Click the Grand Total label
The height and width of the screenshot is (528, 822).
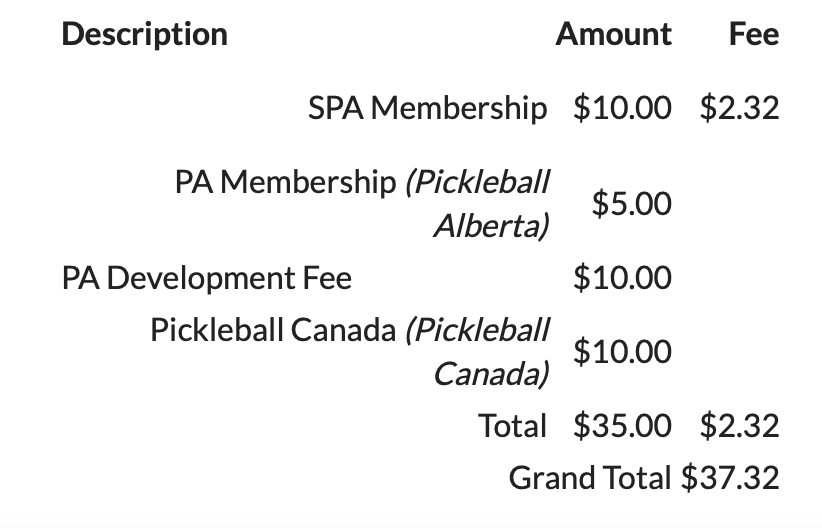pos(590,478)
